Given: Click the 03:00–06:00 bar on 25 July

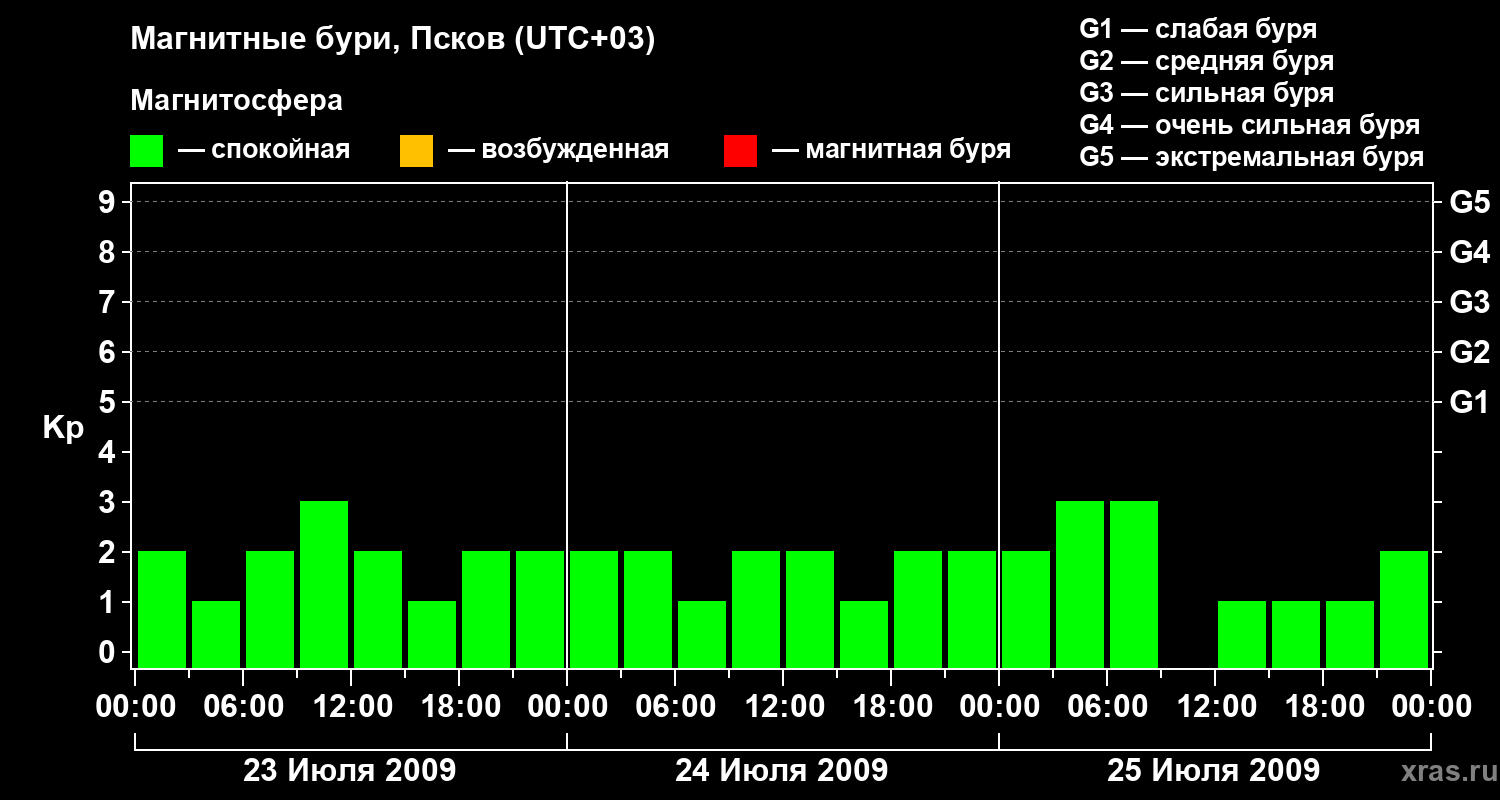Looking at the screenshot, I should coord(1080,584).
